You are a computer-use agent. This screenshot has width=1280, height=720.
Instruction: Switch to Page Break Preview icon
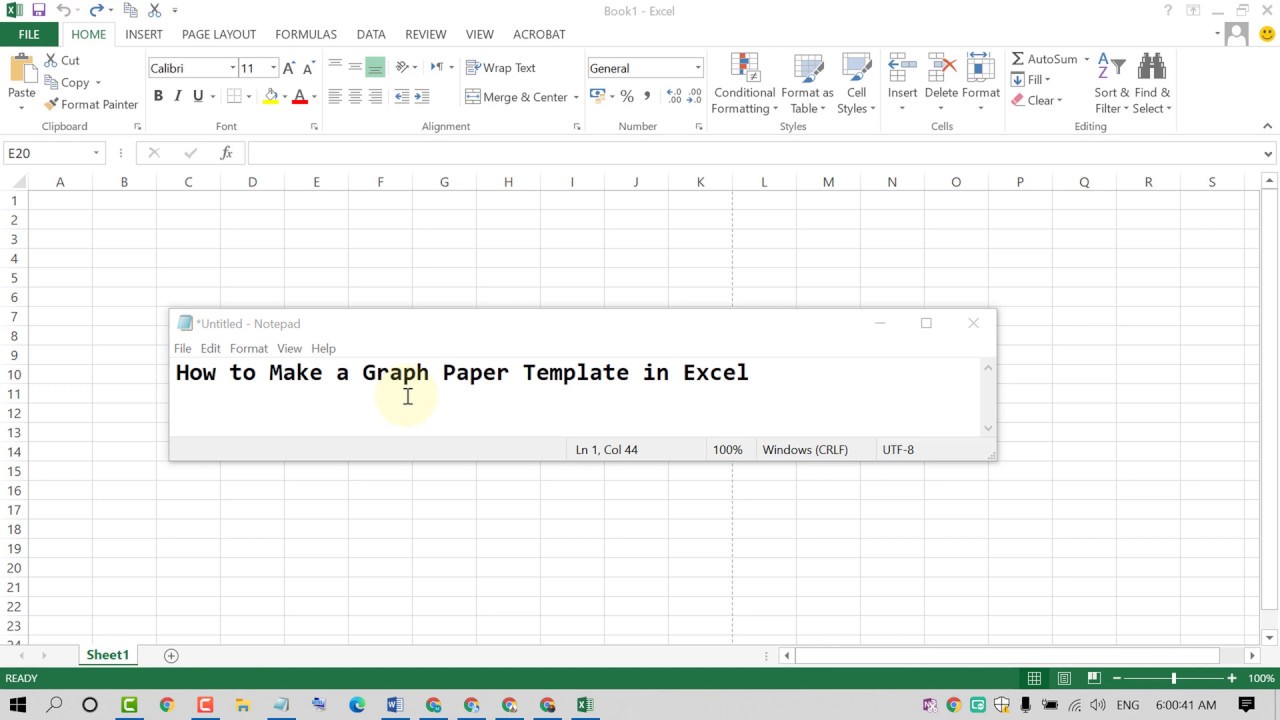[1094, 678]
